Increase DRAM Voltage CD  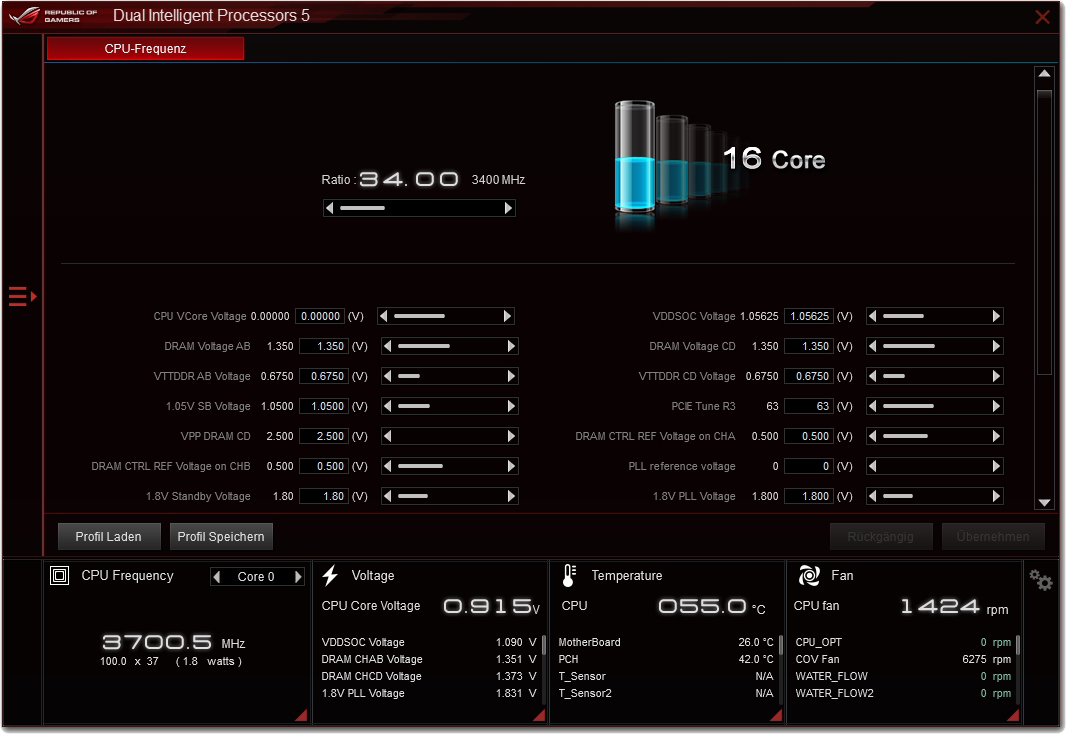pos(996,346)
